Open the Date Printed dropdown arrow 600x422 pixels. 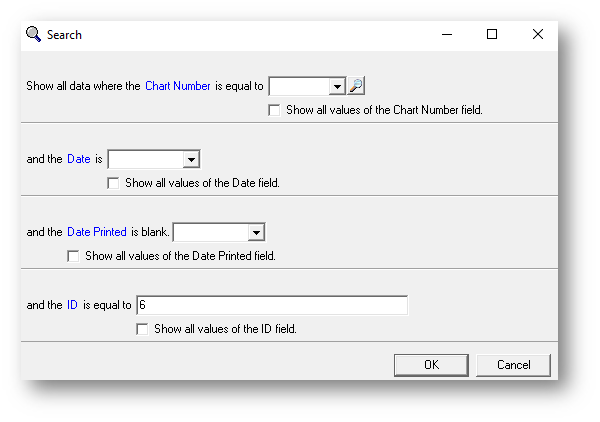tap(256, 232)
